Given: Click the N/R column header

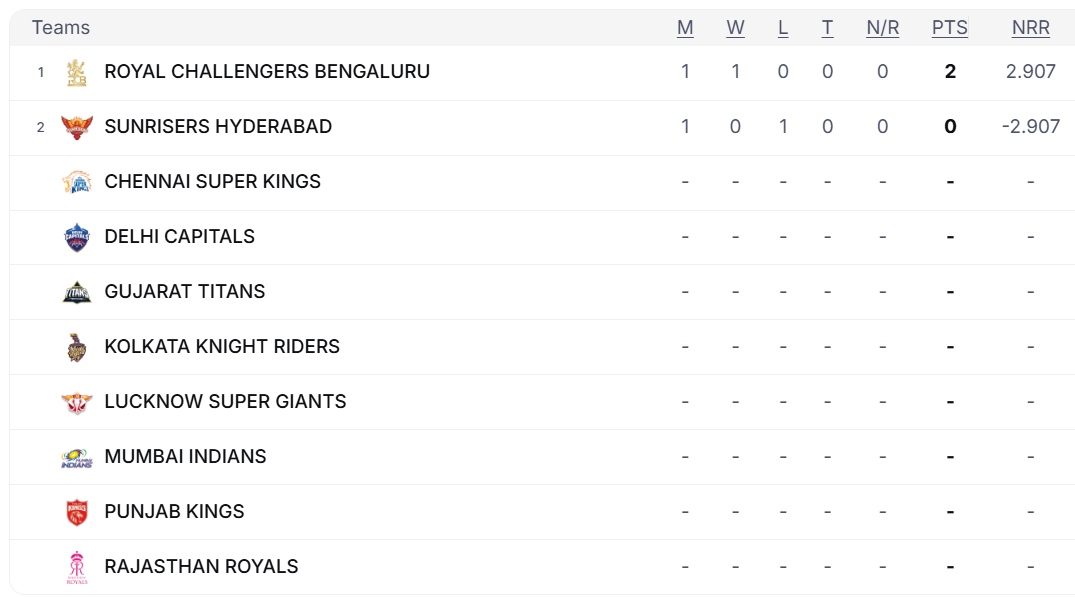Looking at the screenshot, I should pos(882,28).
